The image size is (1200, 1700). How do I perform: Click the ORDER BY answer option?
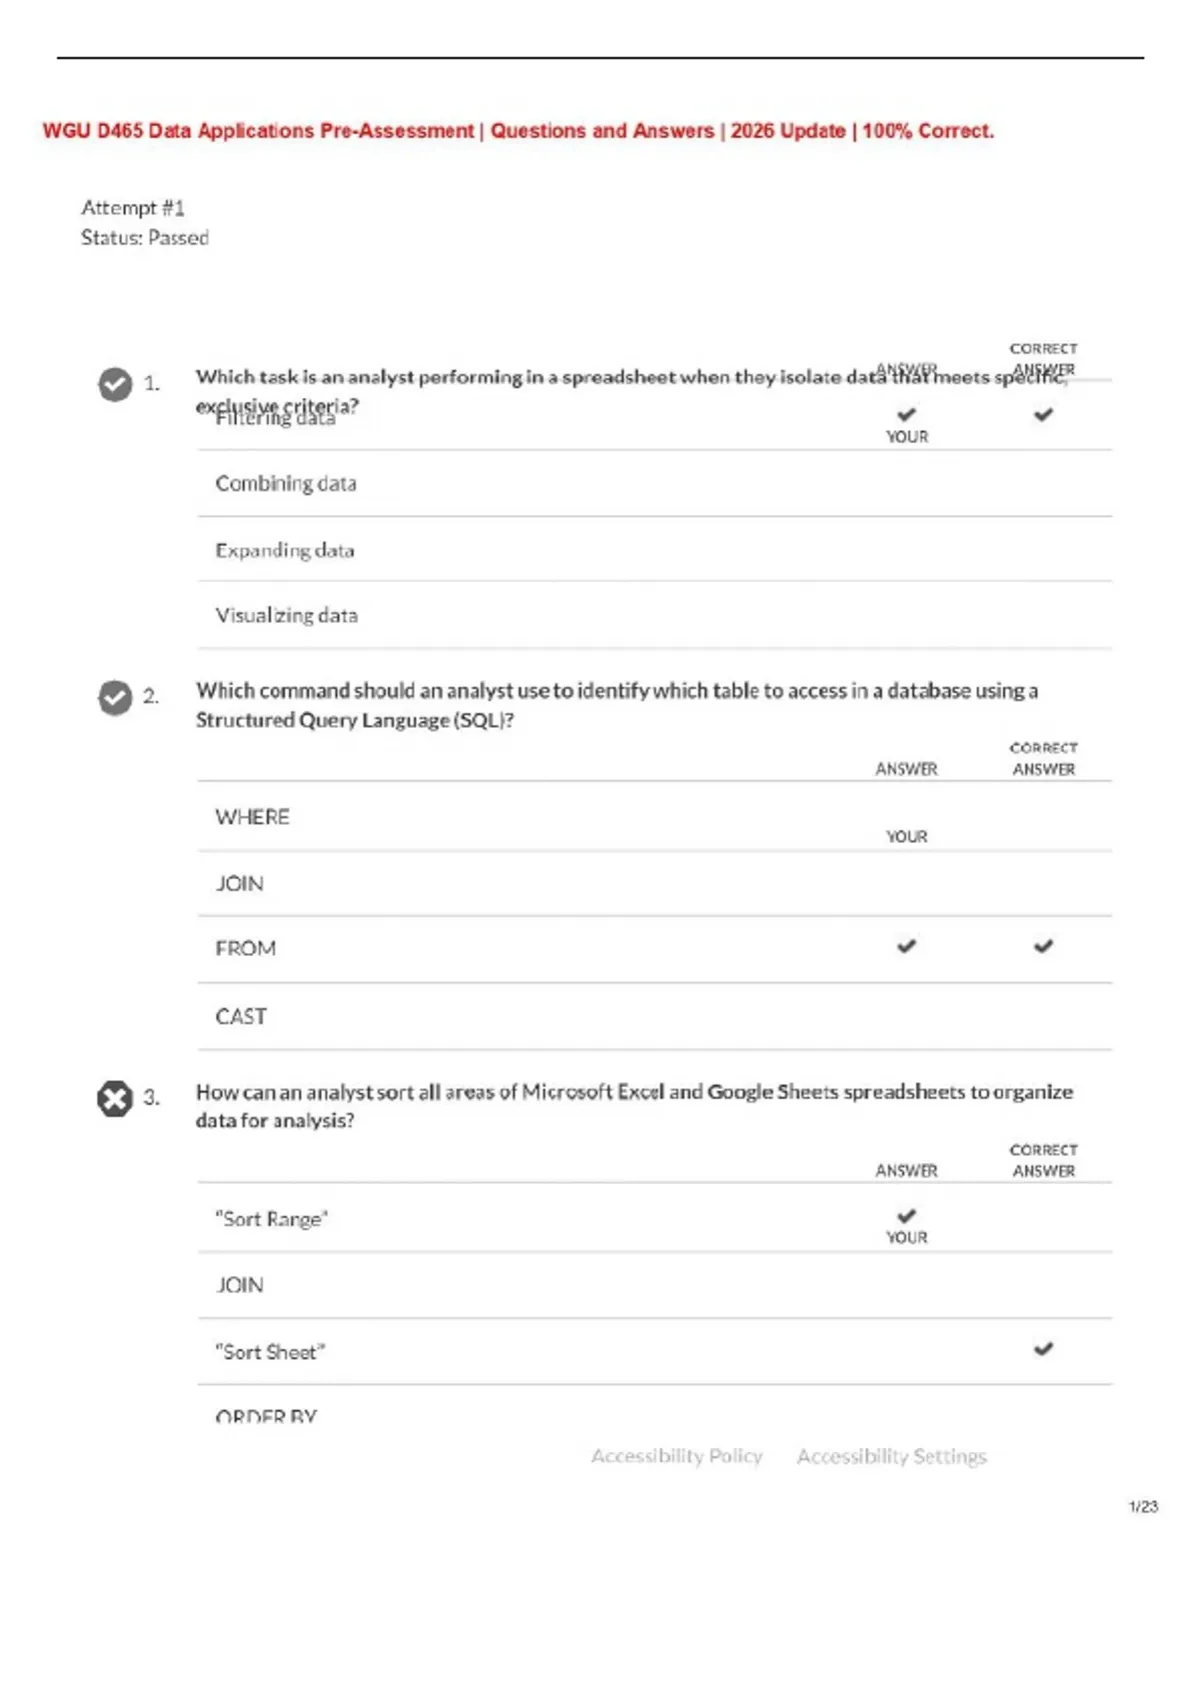click(266, 1416)
